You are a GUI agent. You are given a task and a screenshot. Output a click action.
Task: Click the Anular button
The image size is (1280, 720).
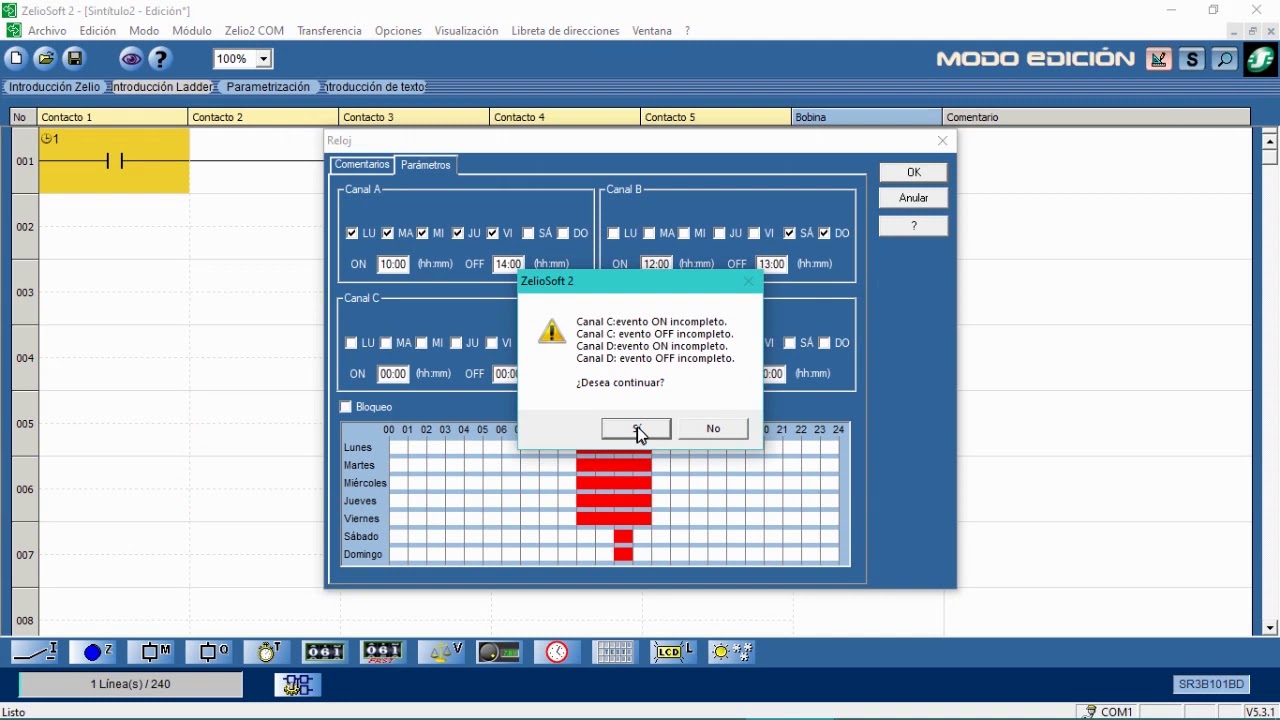point(914,198)
